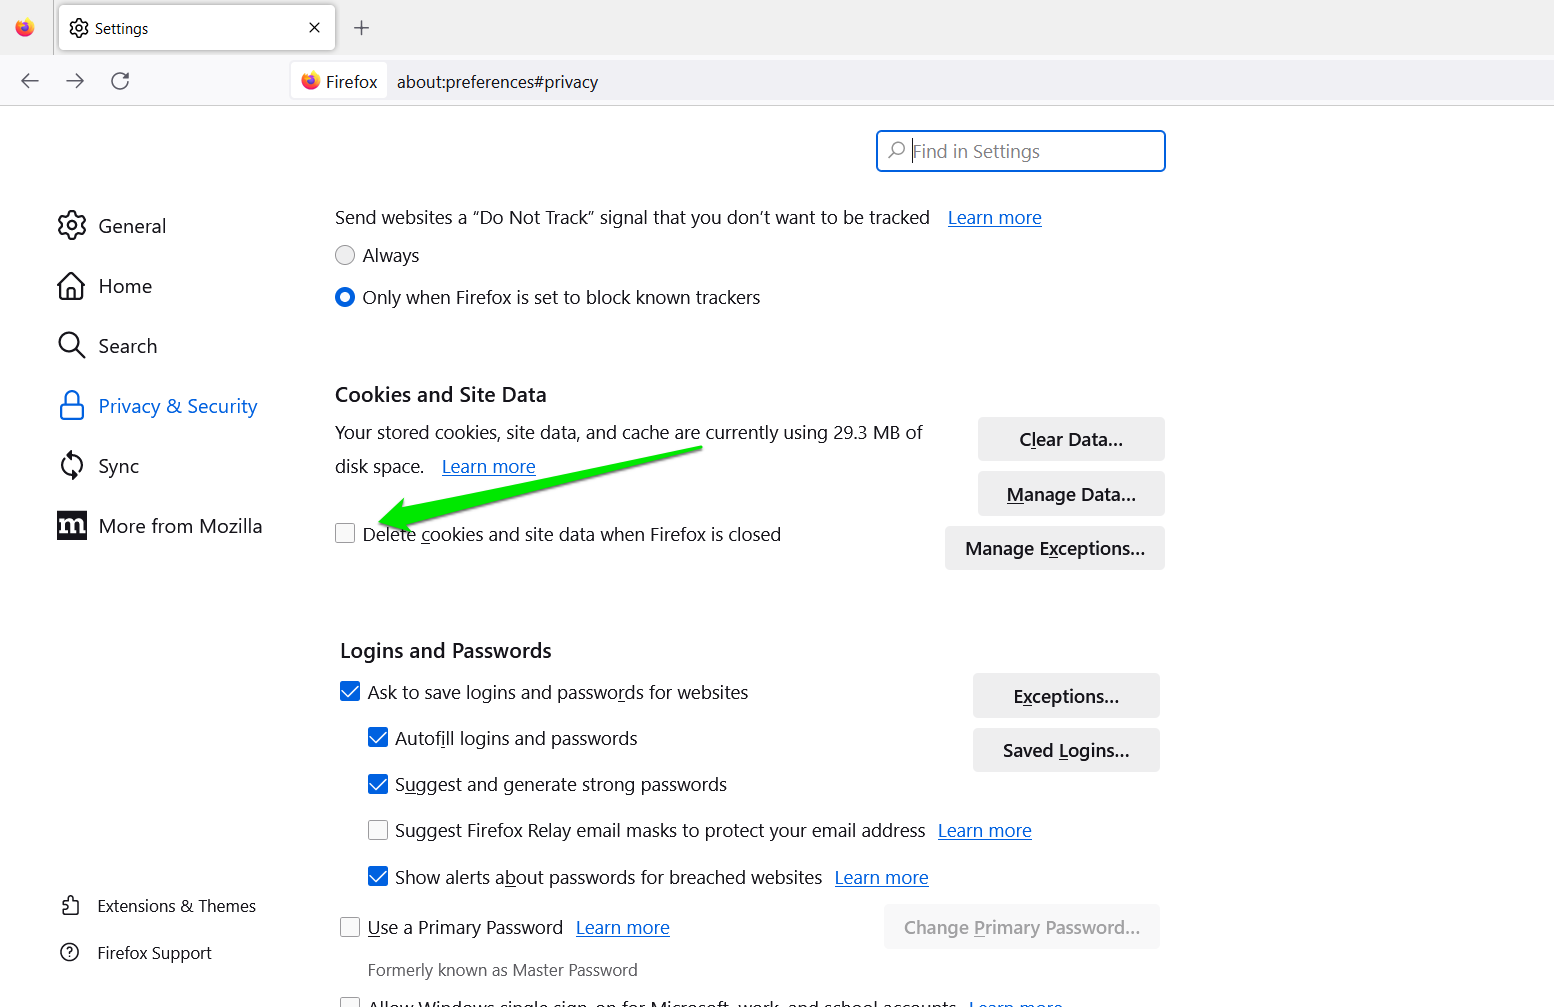Image resolution: width=1554 pixels, height=1007 pixels.
Task: Click 'Formerly known as Master Password' text
Action: tap(503, 970)
